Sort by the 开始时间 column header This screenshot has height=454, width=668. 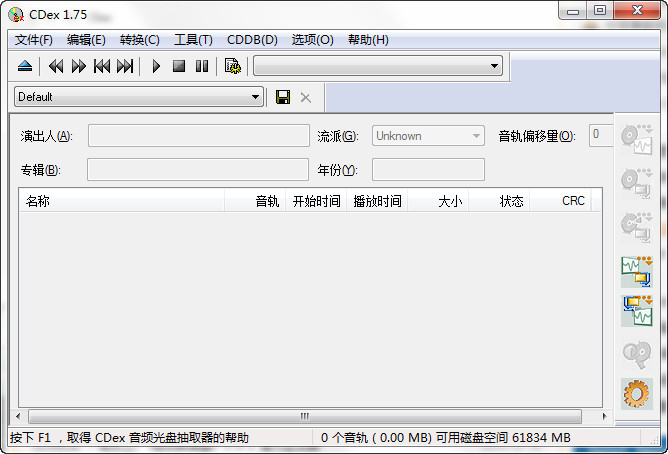pos(316,201)
